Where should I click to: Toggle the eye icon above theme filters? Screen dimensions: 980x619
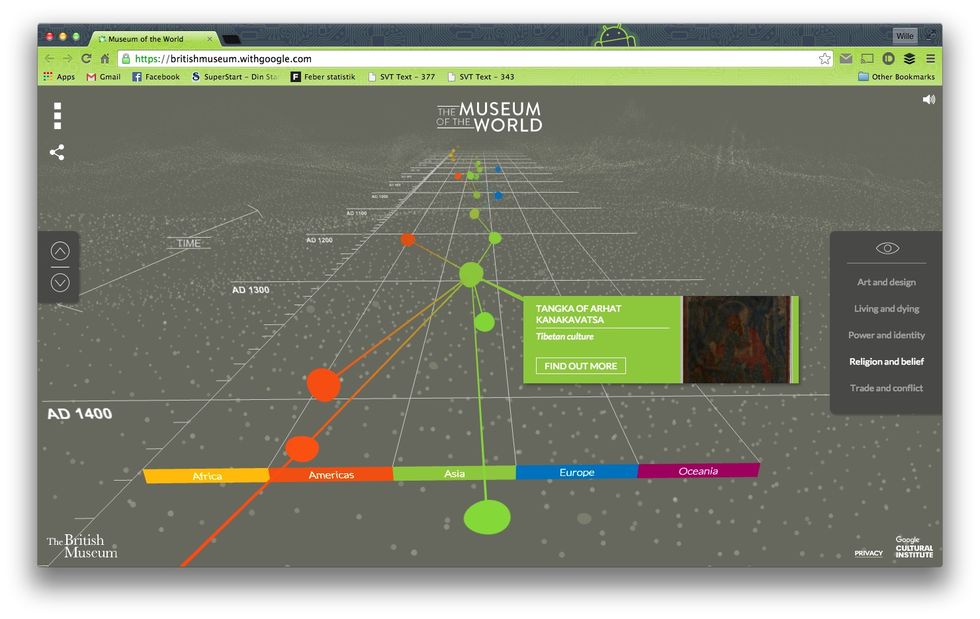[x=887, y=248]
